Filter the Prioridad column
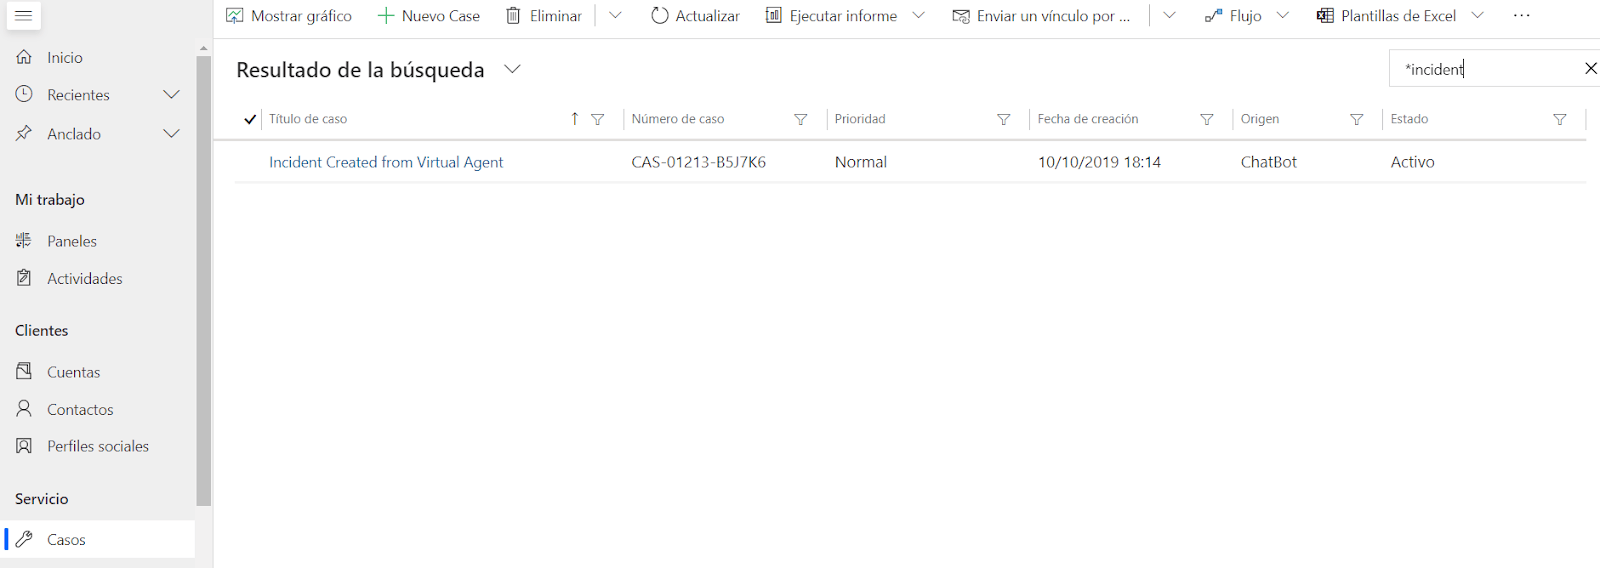The width and height of the screenshot is (1600, 568). pyautogui.click(x=1003, y=119)
